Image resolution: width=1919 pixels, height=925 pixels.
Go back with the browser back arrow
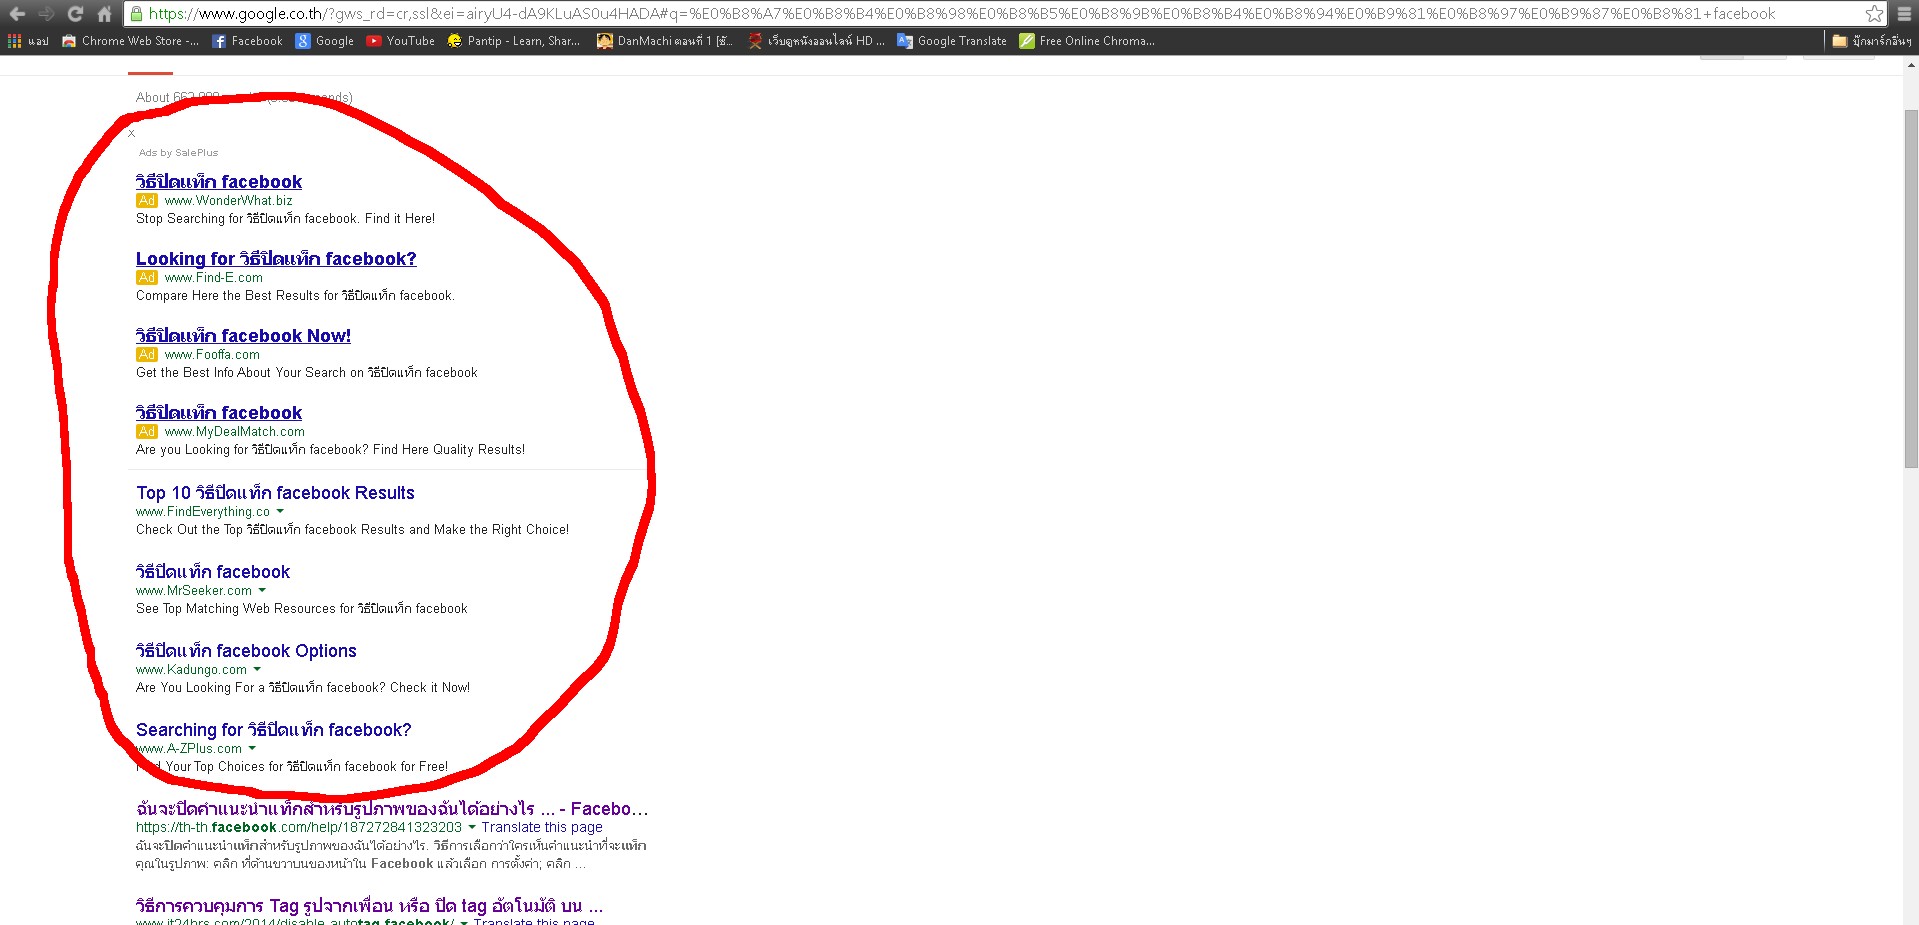pyautogui.click(x=17, y=14)
